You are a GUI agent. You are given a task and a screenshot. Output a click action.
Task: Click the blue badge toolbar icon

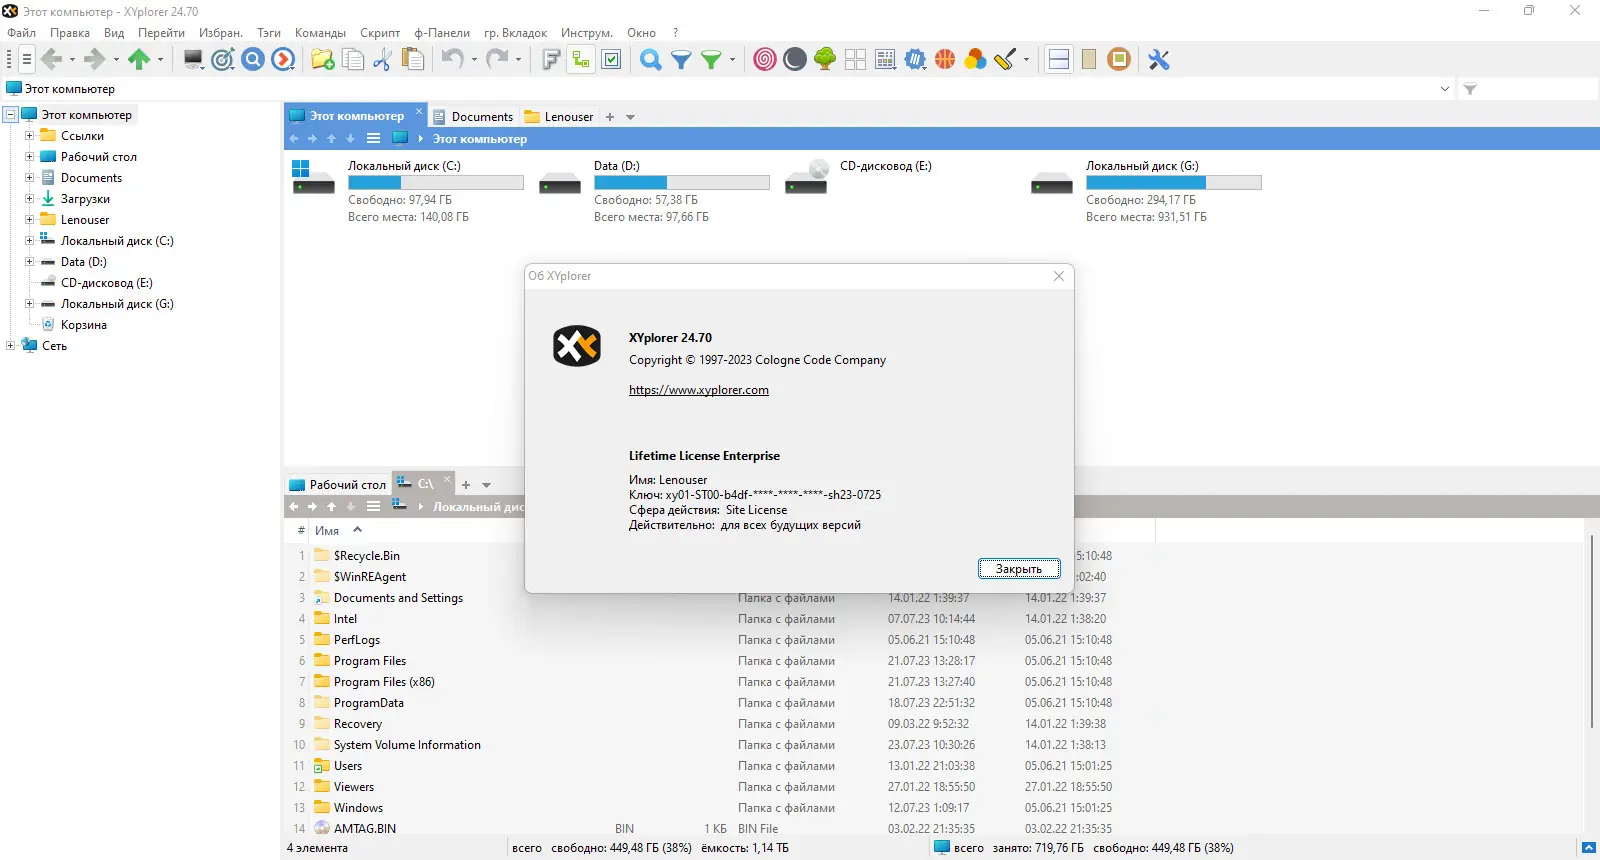[x=915, y=60]
